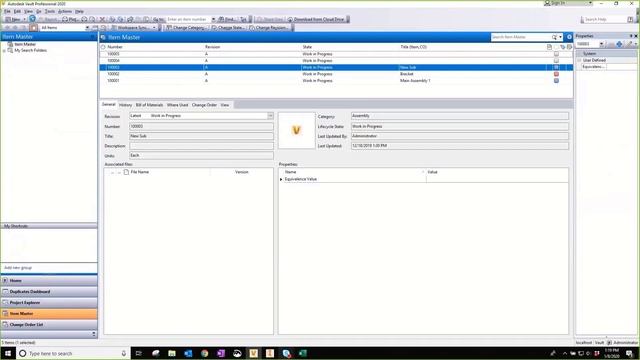Open the Actions menu
This screenshot has width=640, height=360.
[x=64, y=11]
